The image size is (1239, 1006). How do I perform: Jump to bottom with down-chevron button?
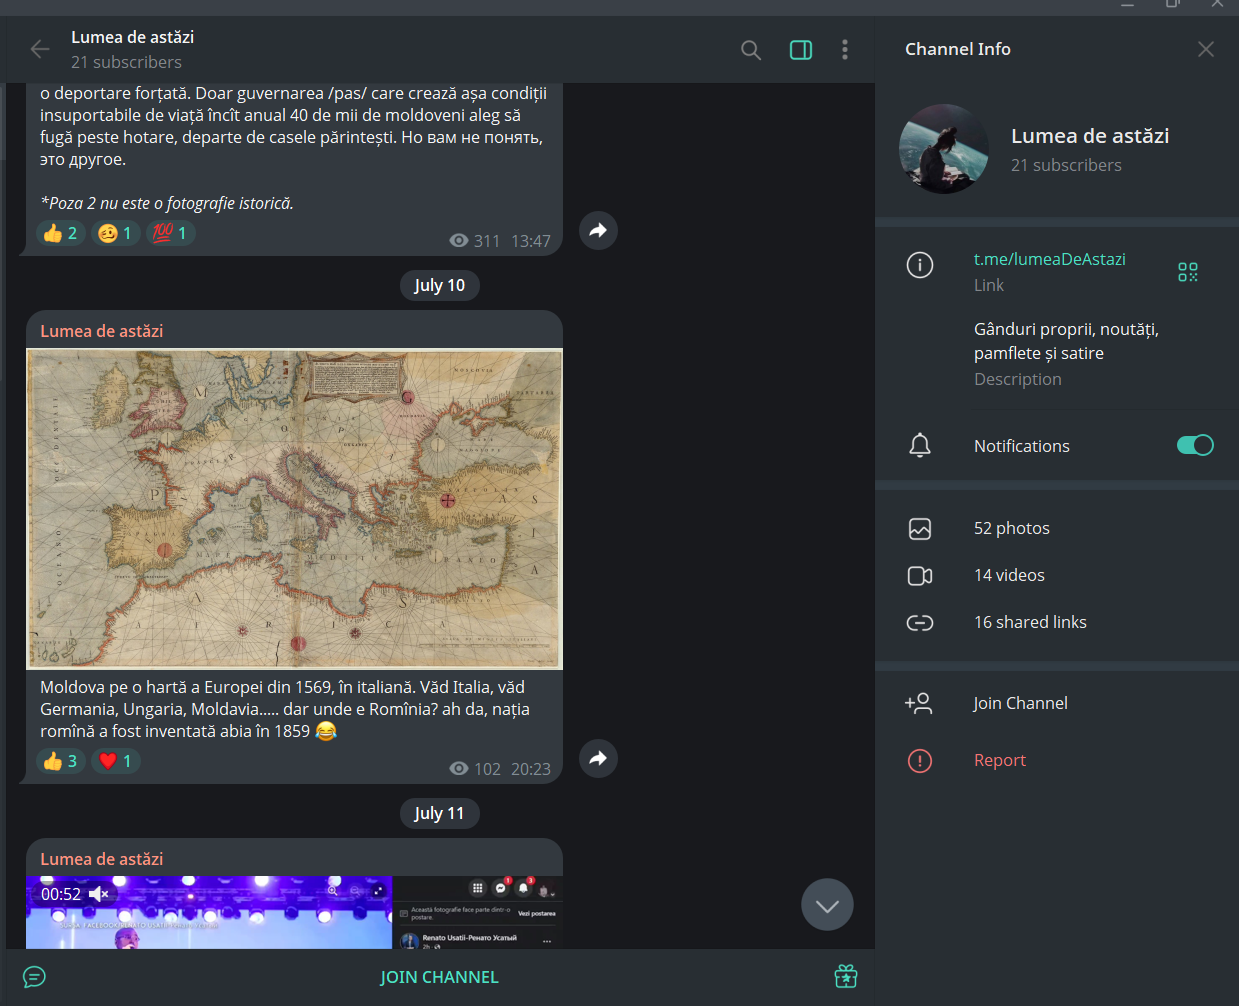tap(827, 905)
